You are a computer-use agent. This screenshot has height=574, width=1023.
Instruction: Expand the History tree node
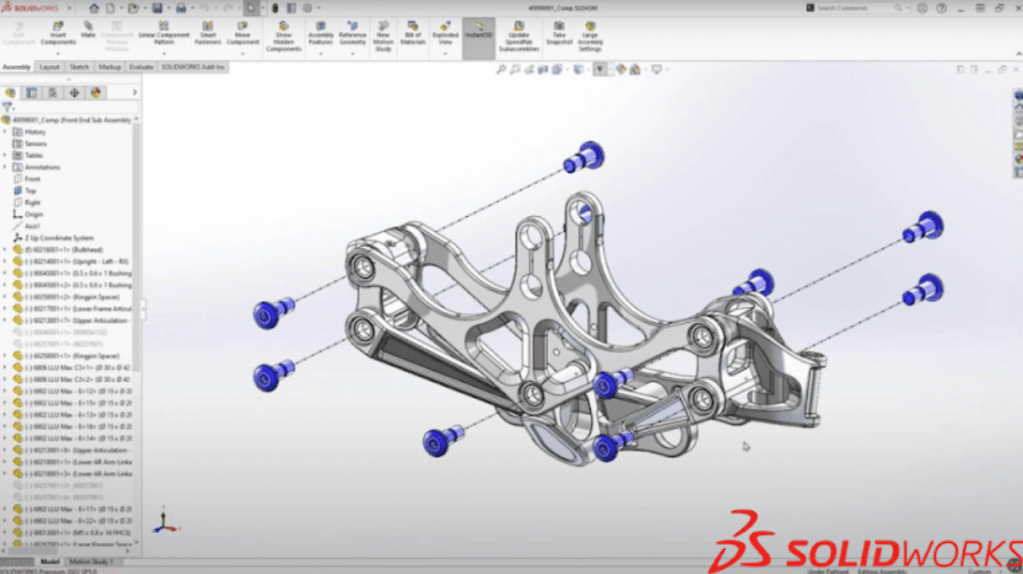tap(5, 132)
